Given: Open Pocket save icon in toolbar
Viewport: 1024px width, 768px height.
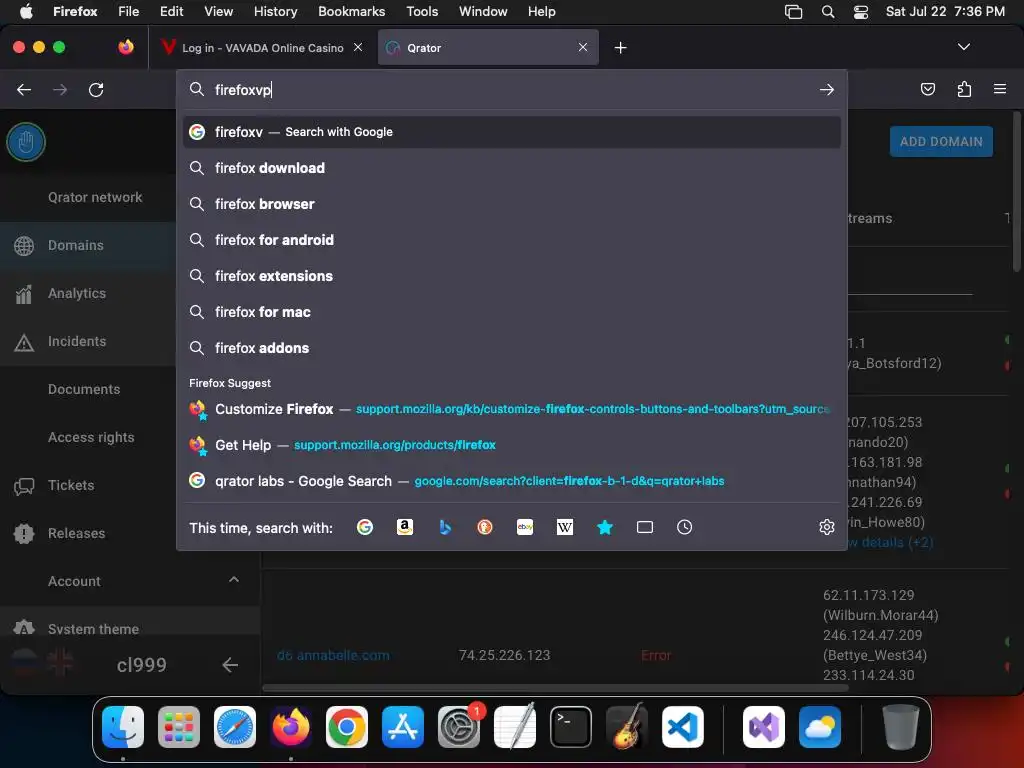Looking at the screenshot, I should coord(927,89).
